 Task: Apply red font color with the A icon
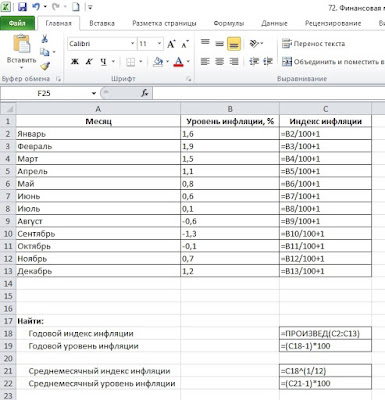(x=179, y=62)
